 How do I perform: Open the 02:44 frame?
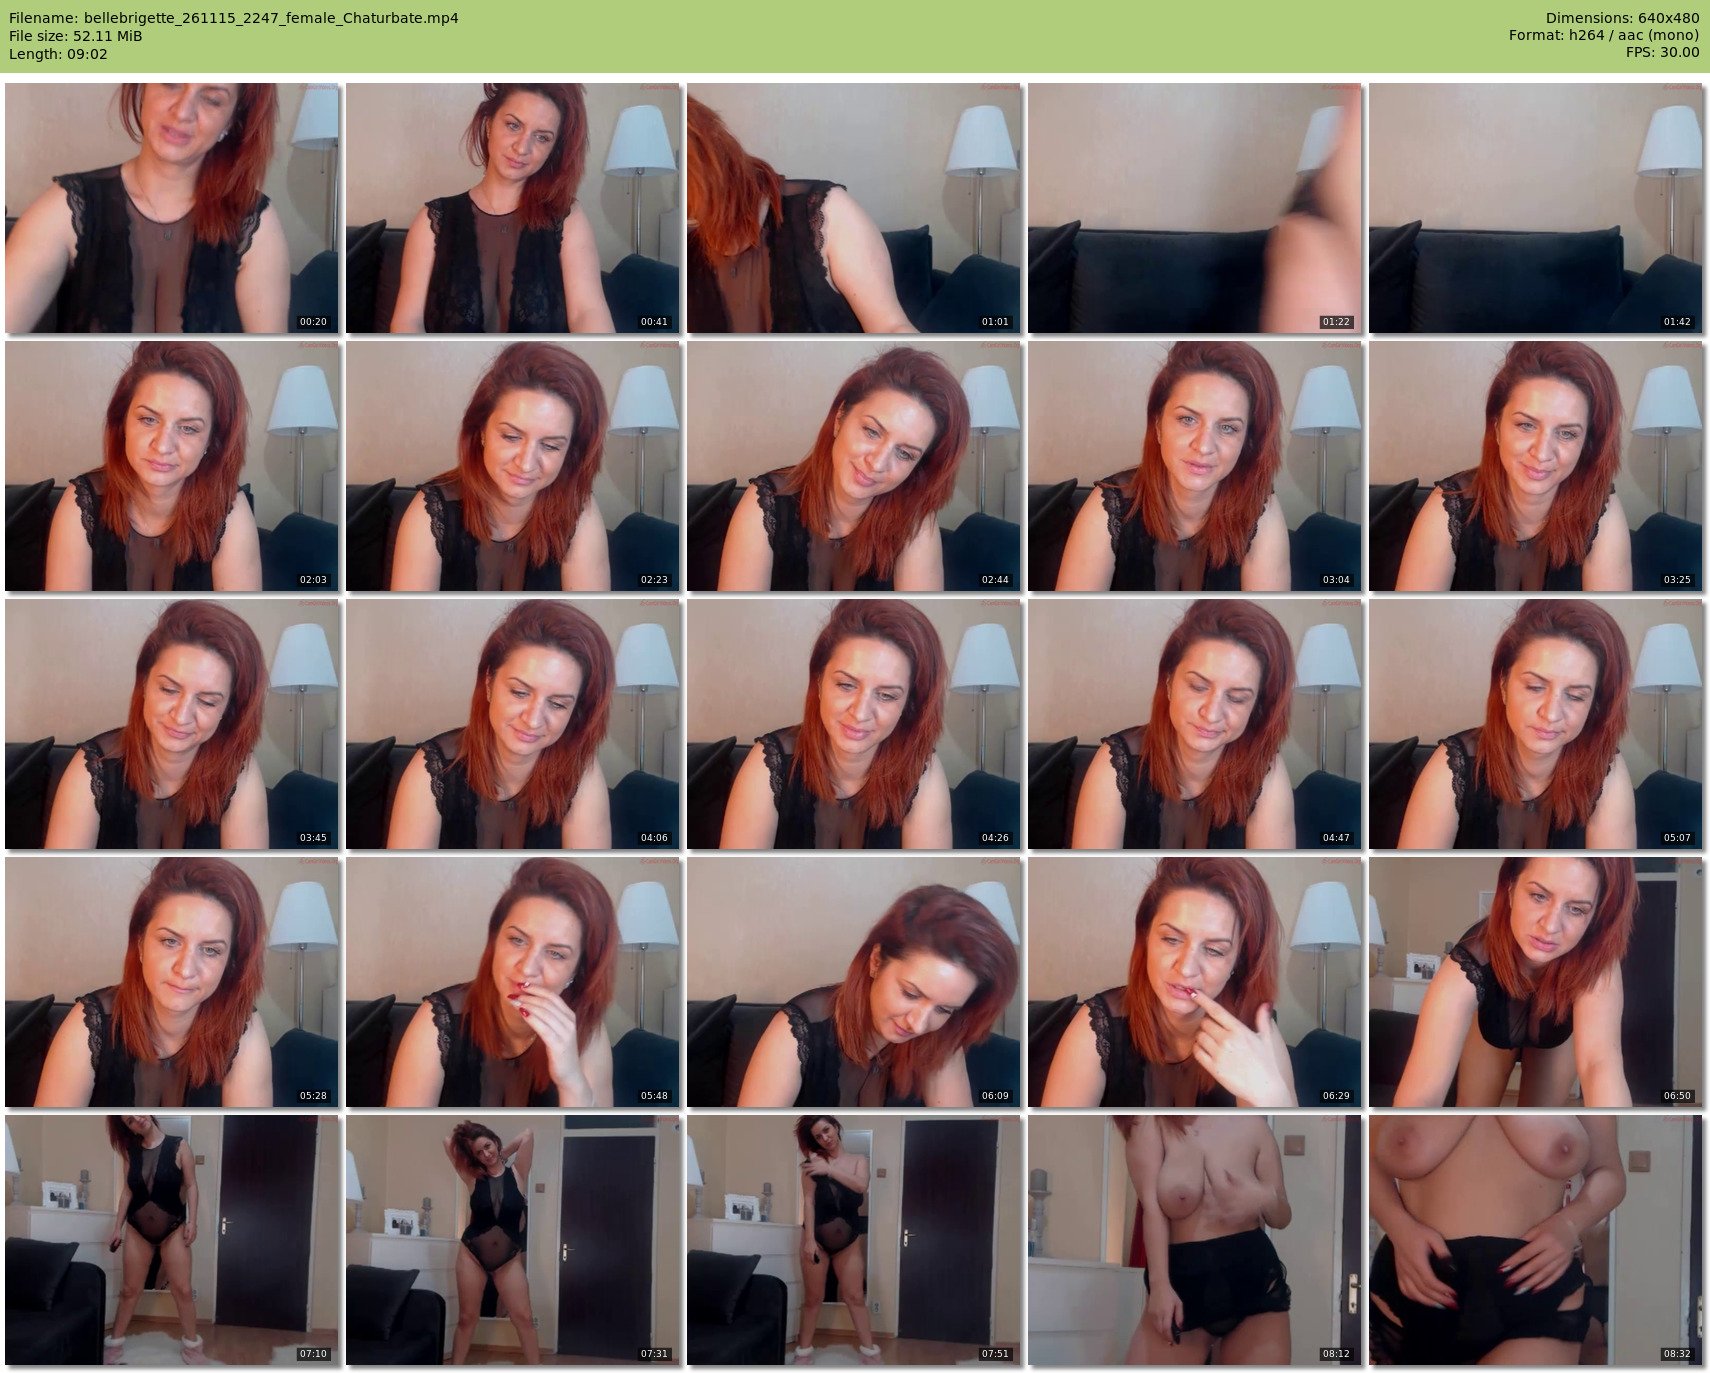(x=853, y=466)
